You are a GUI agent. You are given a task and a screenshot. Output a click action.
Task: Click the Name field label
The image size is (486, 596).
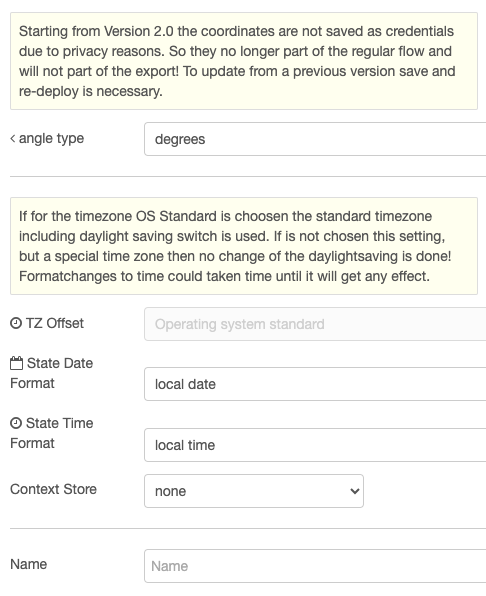(28, 564)
